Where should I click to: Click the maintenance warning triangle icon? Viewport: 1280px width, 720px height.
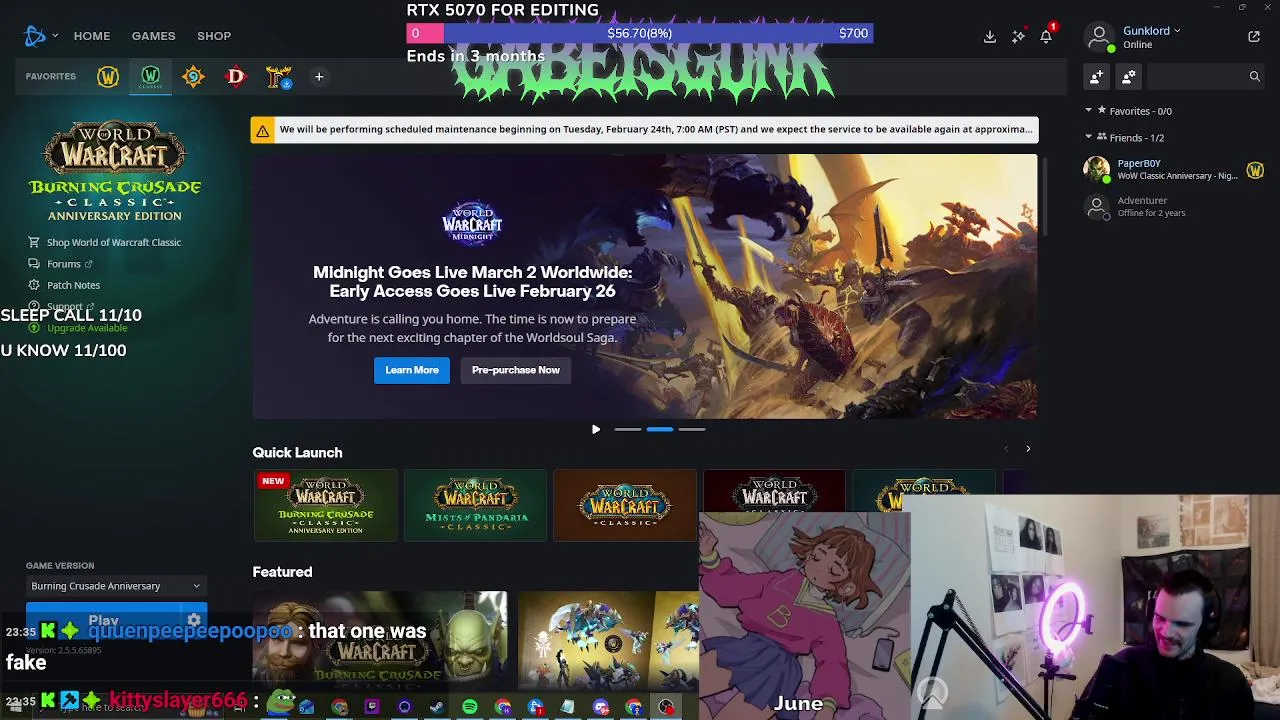[262, 130]
